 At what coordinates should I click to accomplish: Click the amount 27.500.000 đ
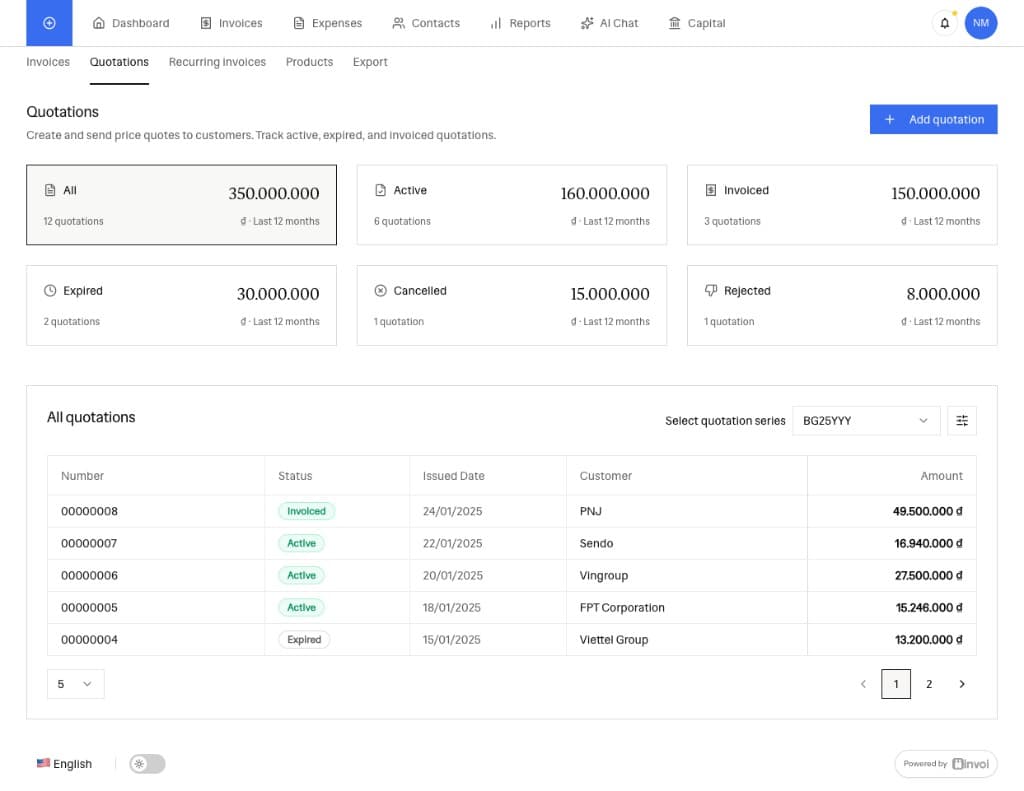[x=928, y=575]
